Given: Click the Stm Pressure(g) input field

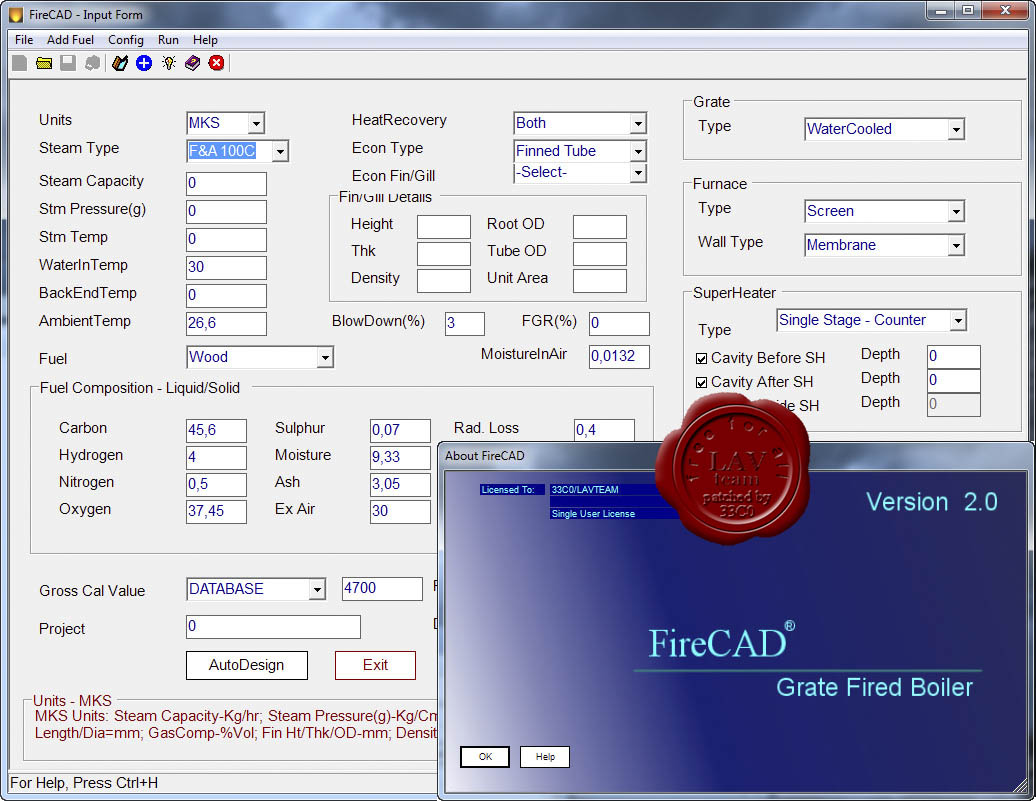Looking at the screenshot, I should click(227, 211).
